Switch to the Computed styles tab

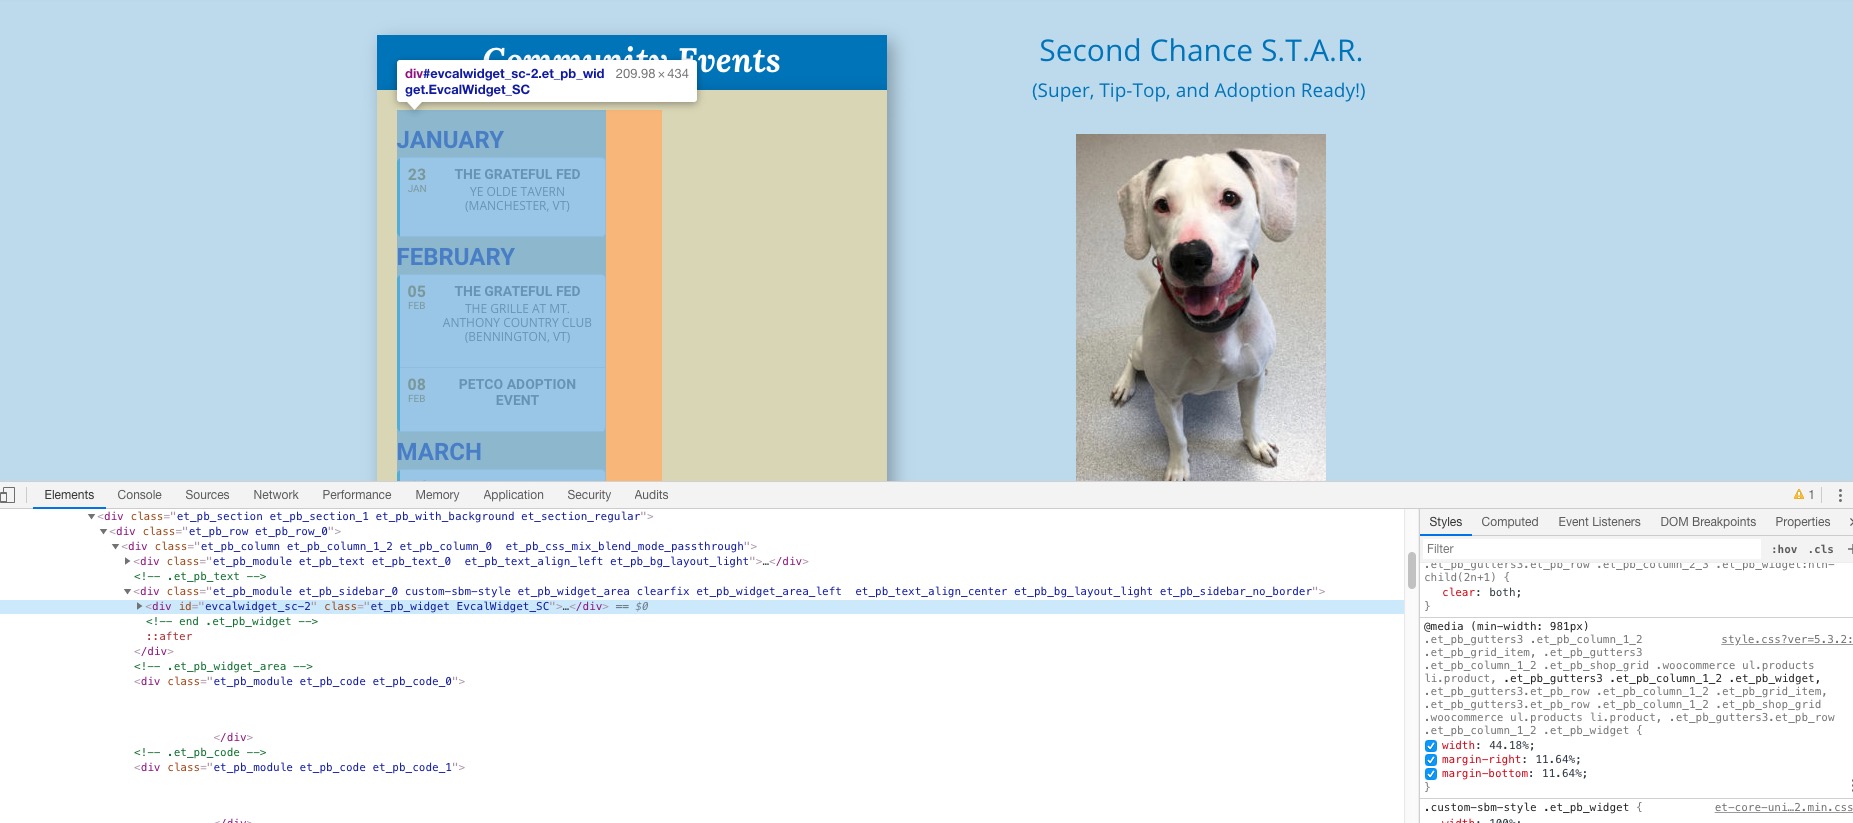tap(1509, 522)
